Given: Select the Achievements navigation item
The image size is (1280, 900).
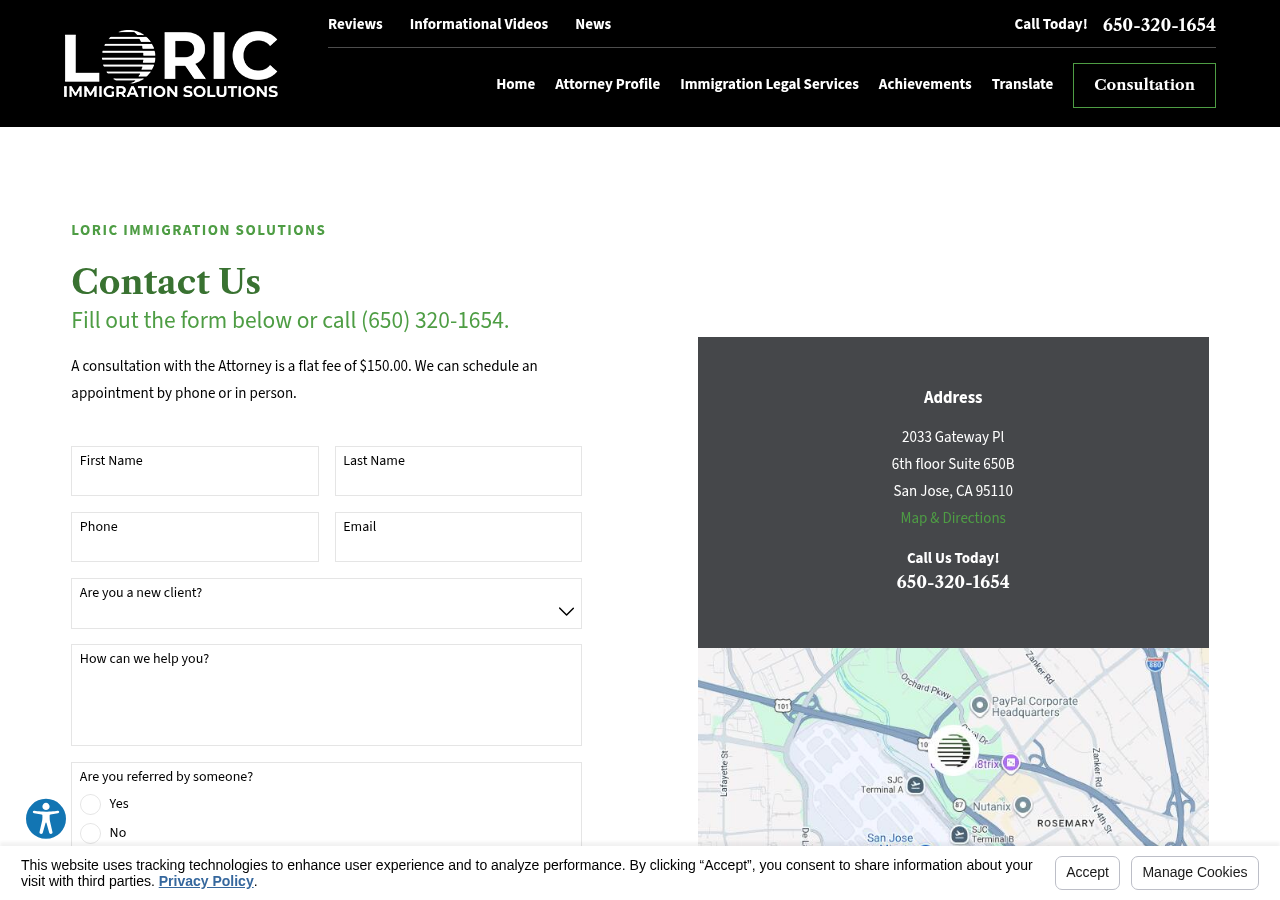Looking at the screenshot, I should pos(925,84).
